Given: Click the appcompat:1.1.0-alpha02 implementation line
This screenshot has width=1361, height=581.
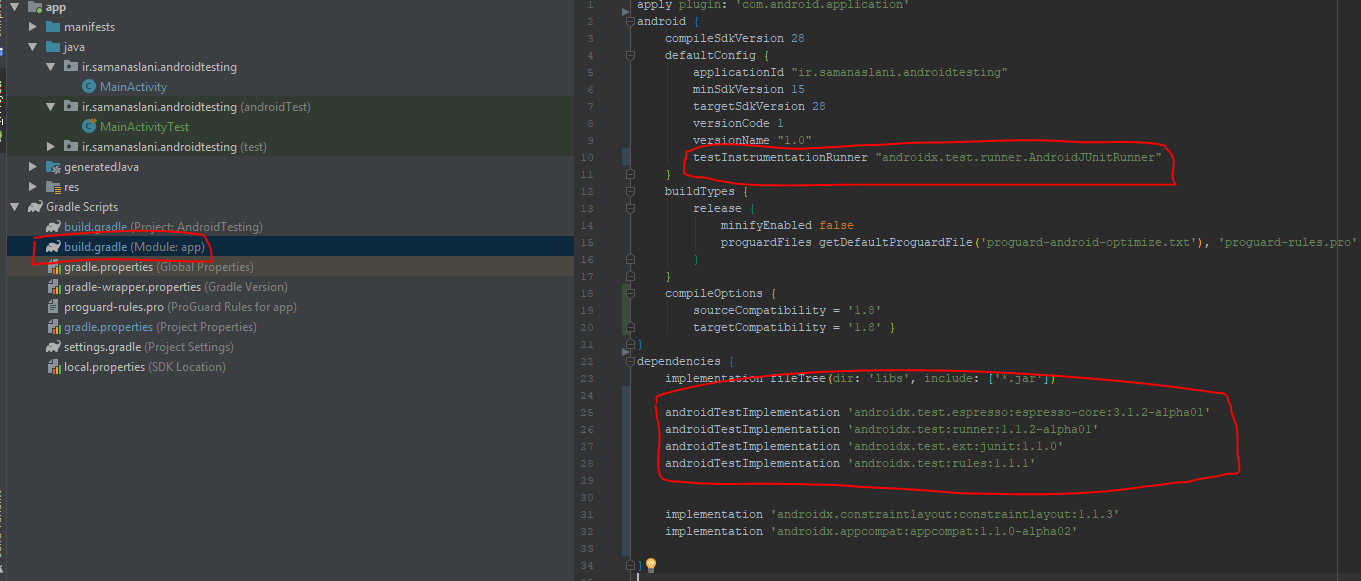Looking at the screenshot, I should (x=871, y=531).
